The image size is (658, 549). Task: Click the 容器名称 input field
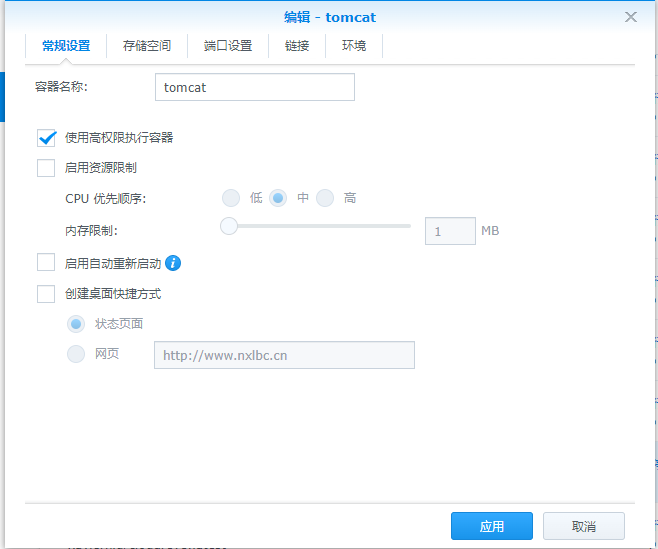(255, 87)
